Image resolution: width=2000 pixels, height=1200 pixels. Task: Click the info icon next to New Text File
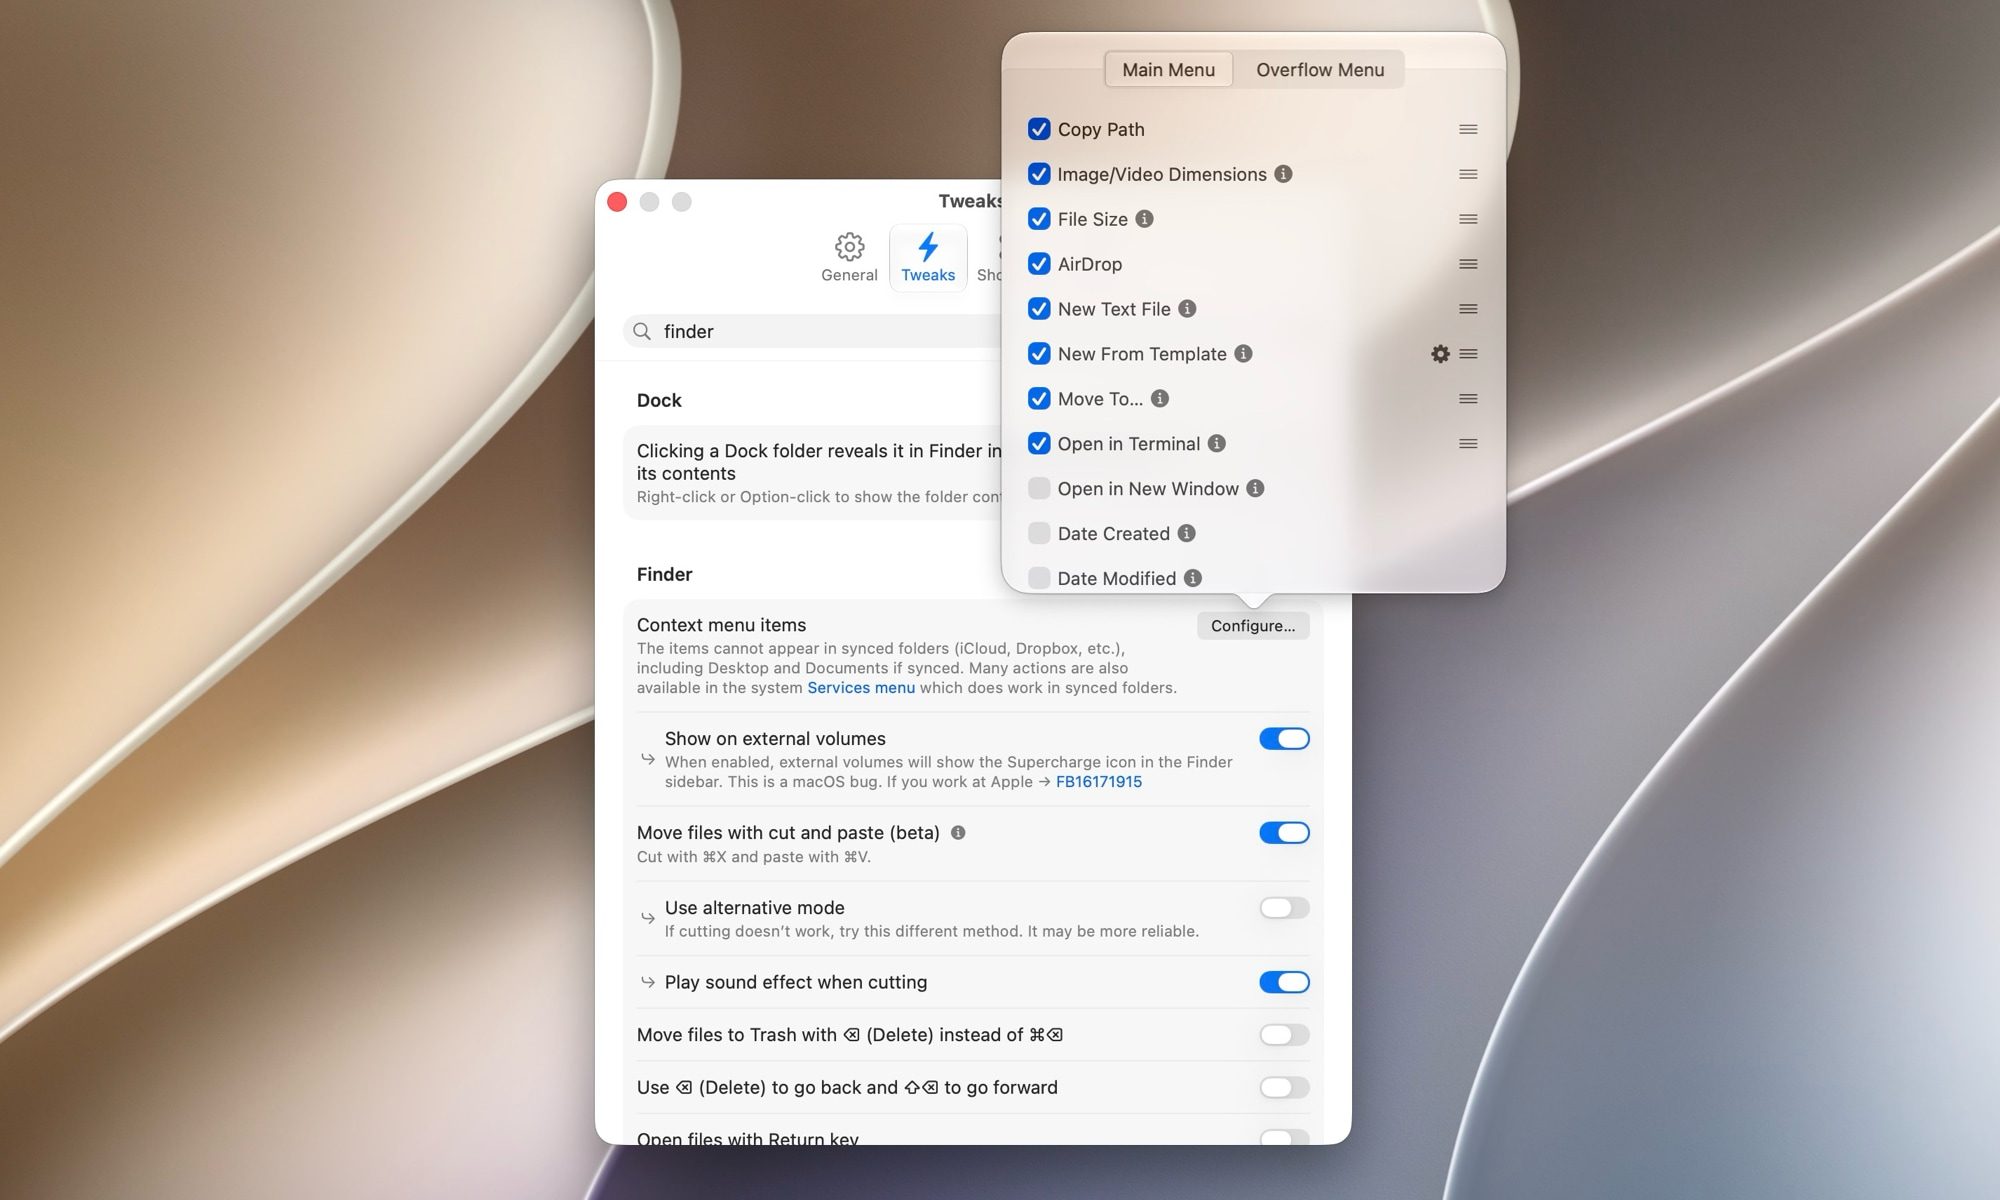(x=1187, y=309)
